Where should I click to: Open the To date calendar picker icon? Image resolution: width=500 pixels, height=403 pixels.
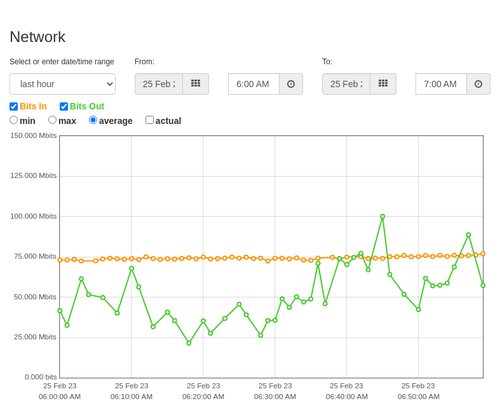[383, 84]
